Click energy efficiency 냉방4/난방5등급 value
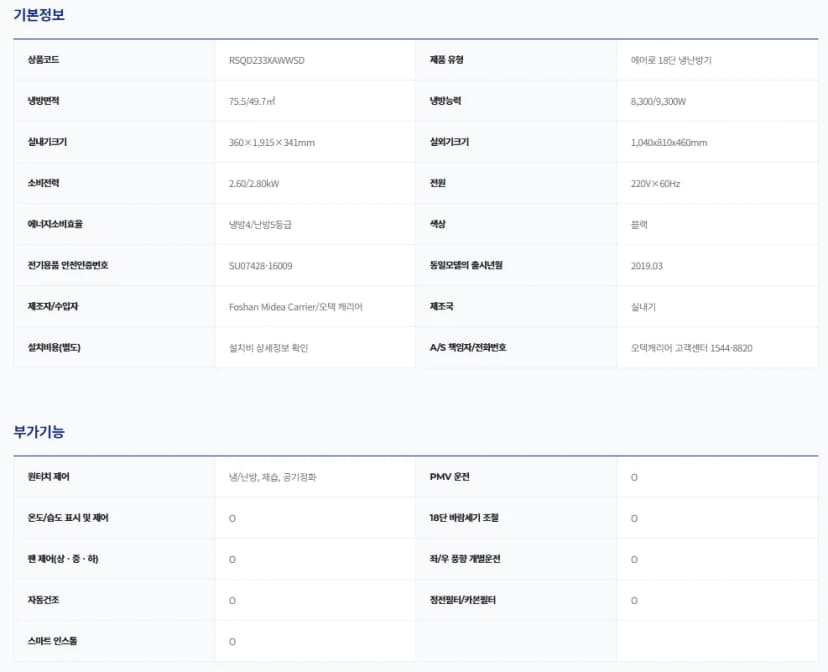Image resolution: width=828 pixels, height=672 pixels. pos(260,225)
